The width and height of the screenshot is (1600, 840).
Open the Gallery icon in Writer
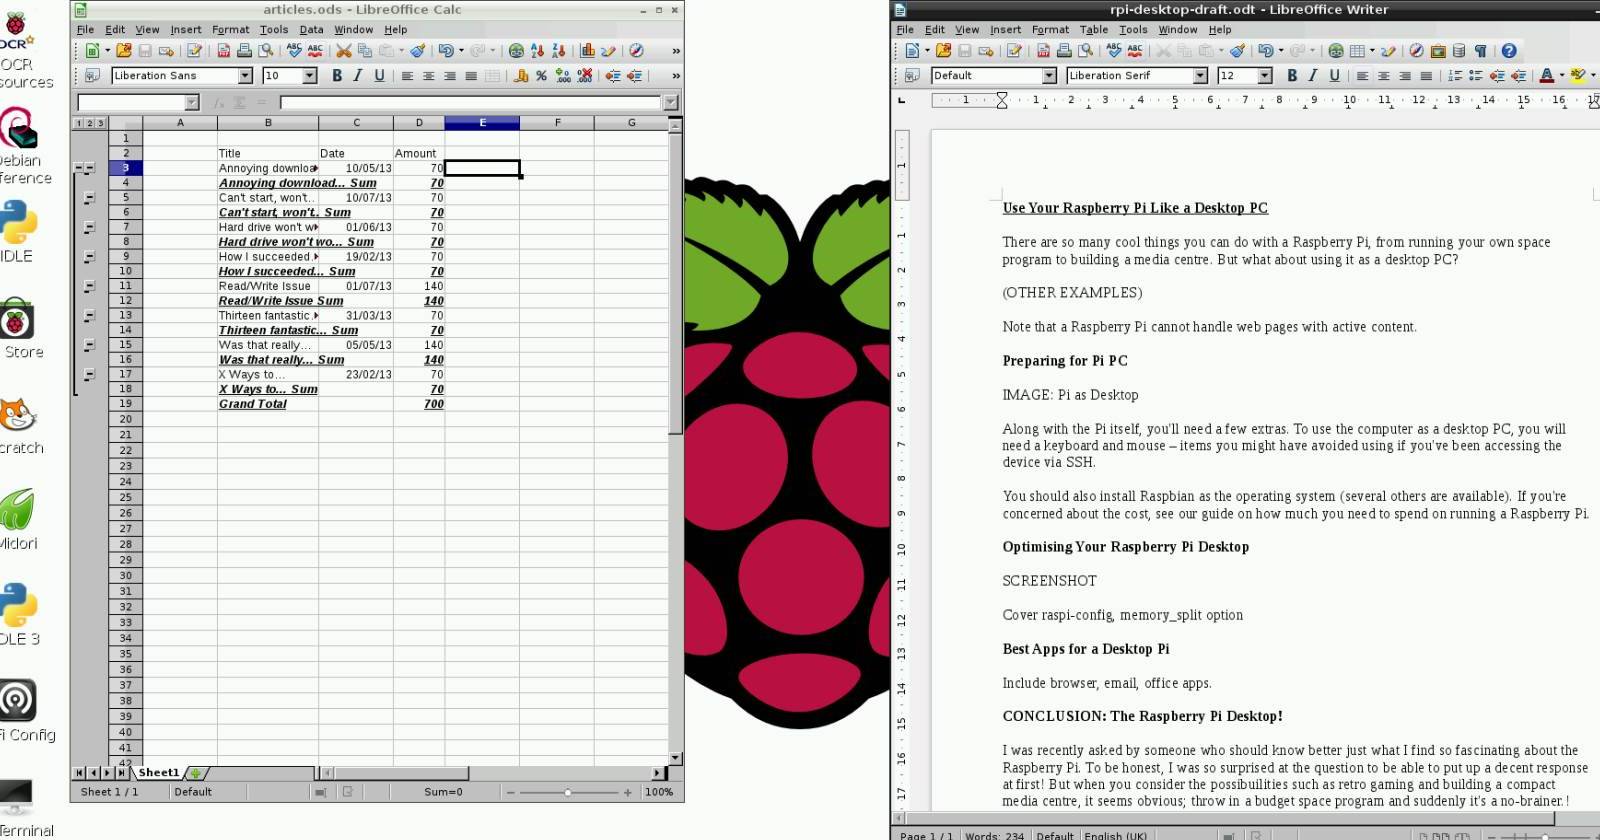click(1438, 50)
